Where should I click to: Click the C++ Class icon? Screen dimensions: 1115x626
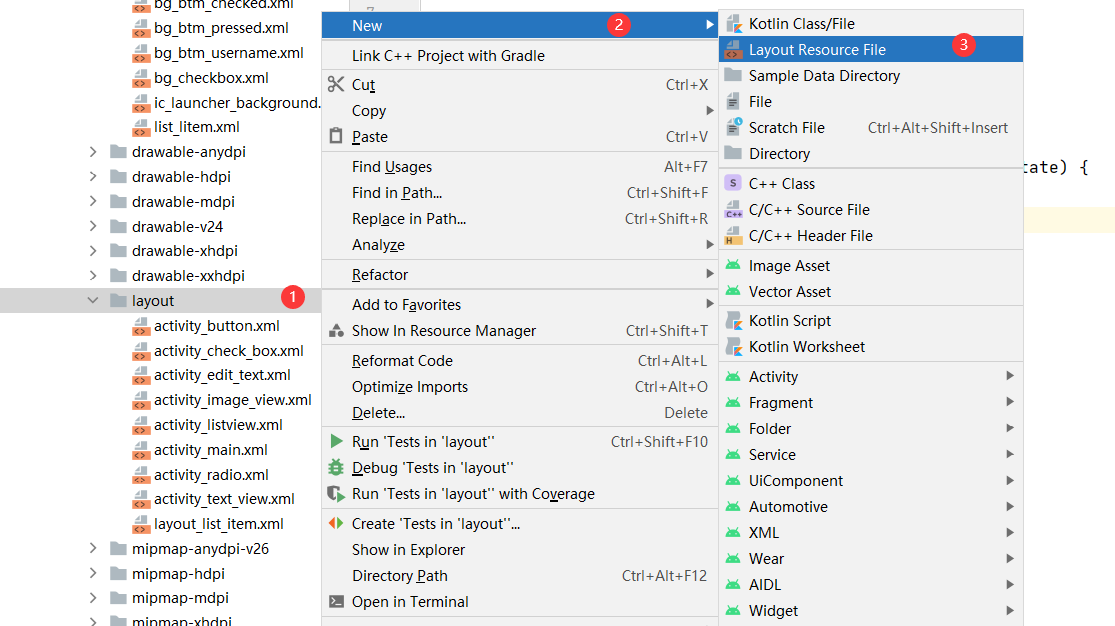pos(733,184)
